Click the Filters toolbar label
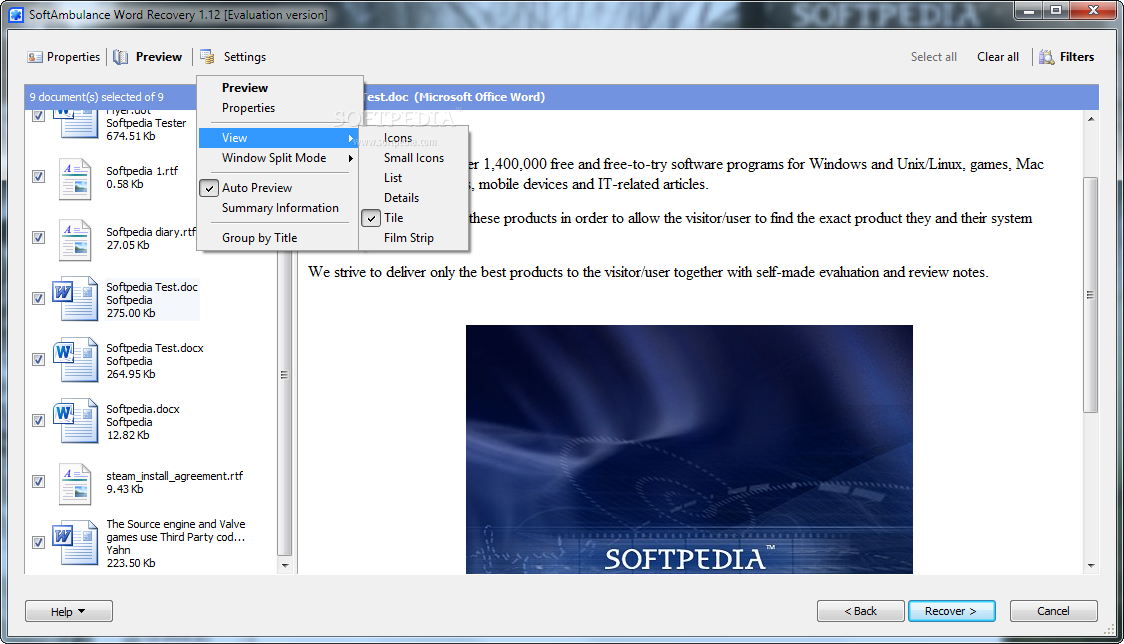 (x=1077, y=57)
